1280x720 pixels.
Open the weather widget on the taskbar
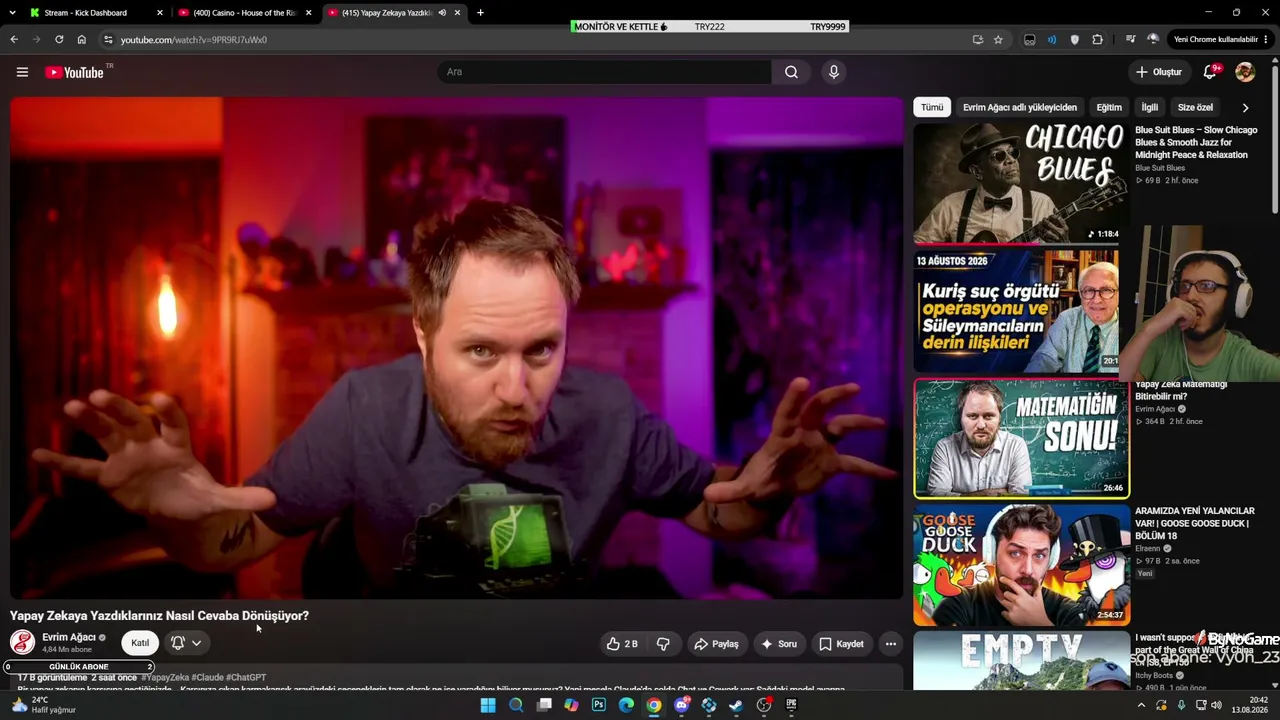(x=42, y=705)
